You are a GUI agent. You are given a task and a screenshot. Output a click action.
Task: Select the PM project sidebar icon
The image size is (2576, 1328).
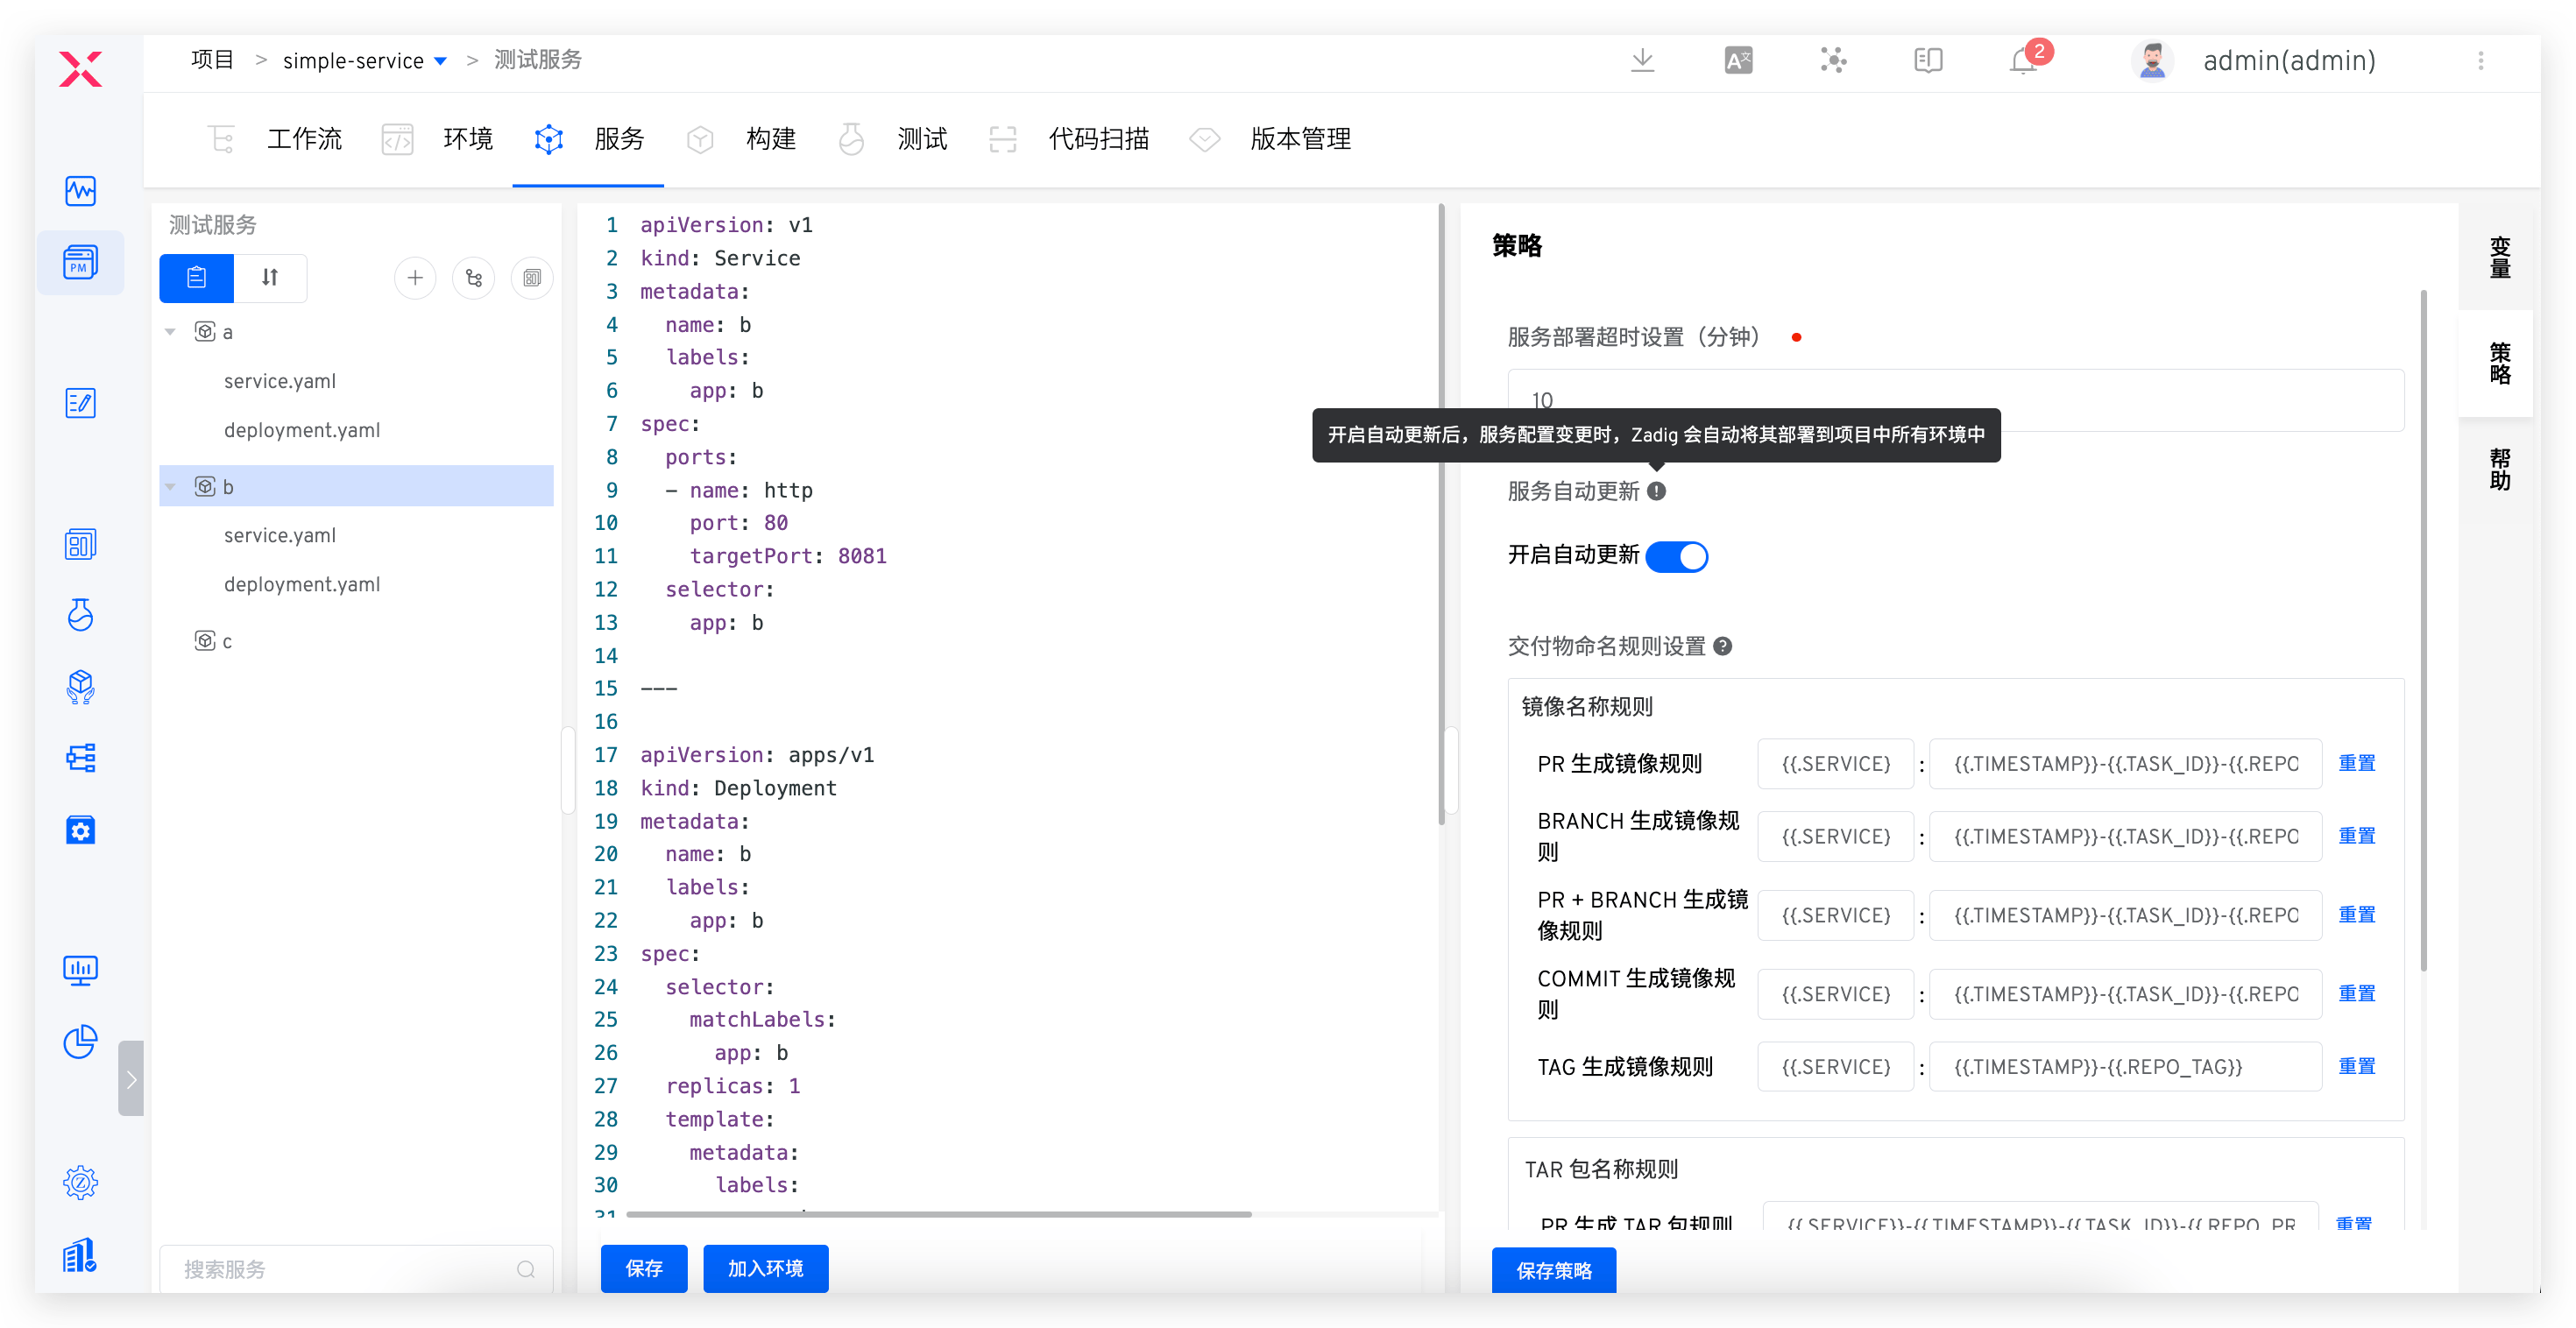click(80, 262)
